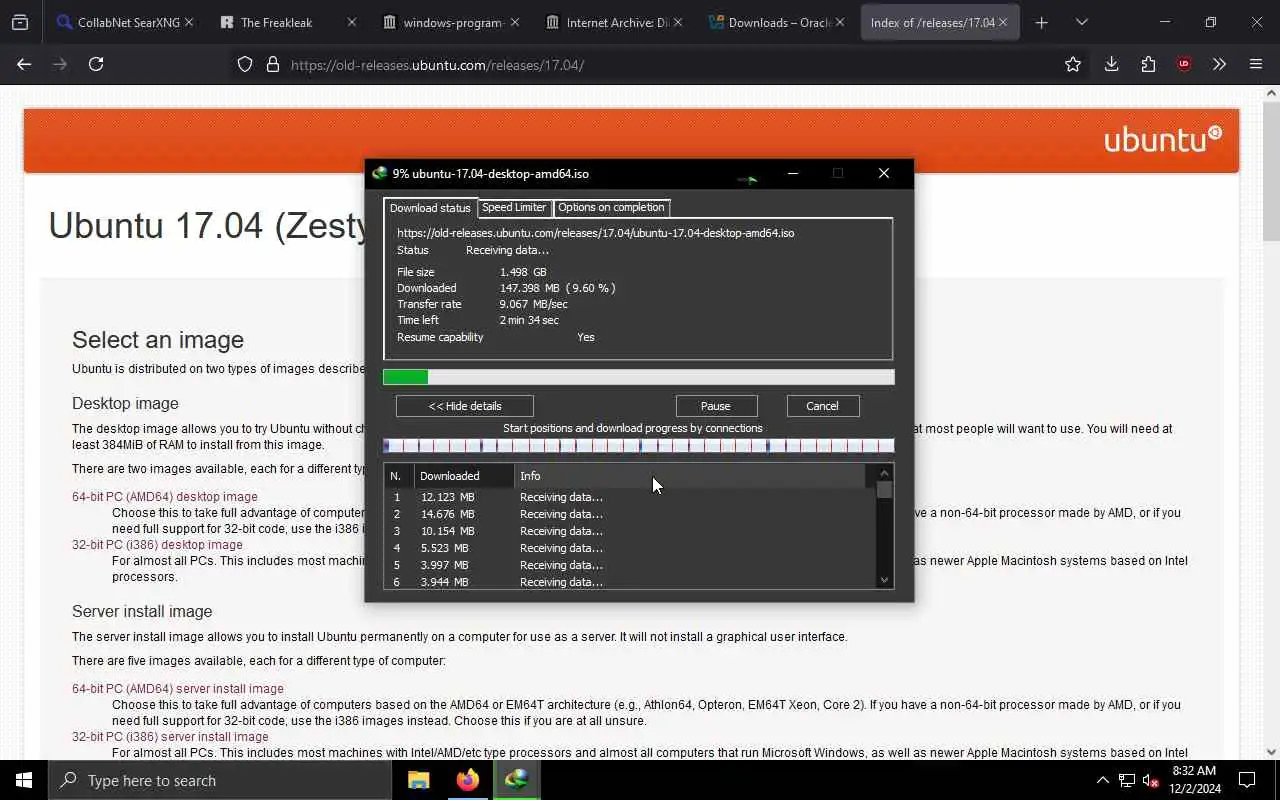This screenshot has width=1280, height=800.
Task: Open the Firefox tab overview icon
Action: pyautogui.click(x=20, y=22)
